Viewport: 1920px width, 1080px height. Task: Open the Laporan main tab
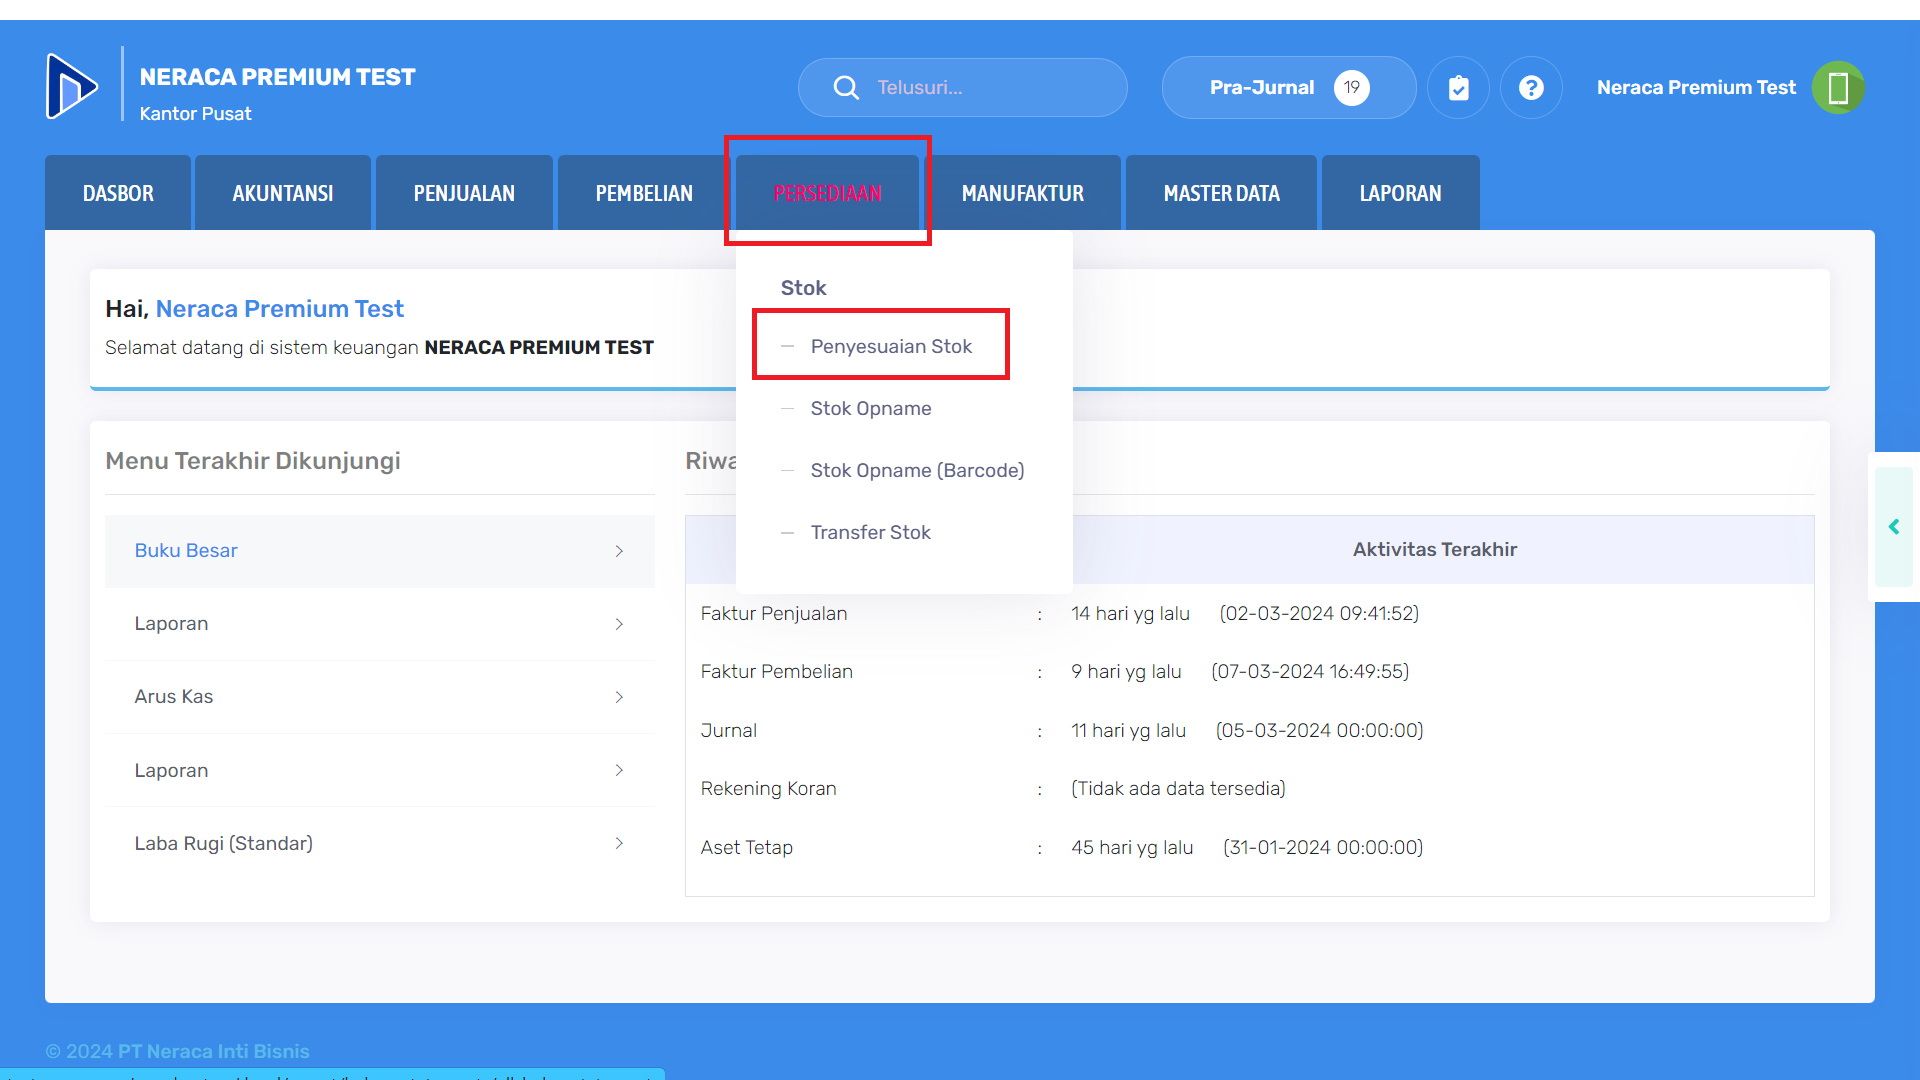(1400, 193)
